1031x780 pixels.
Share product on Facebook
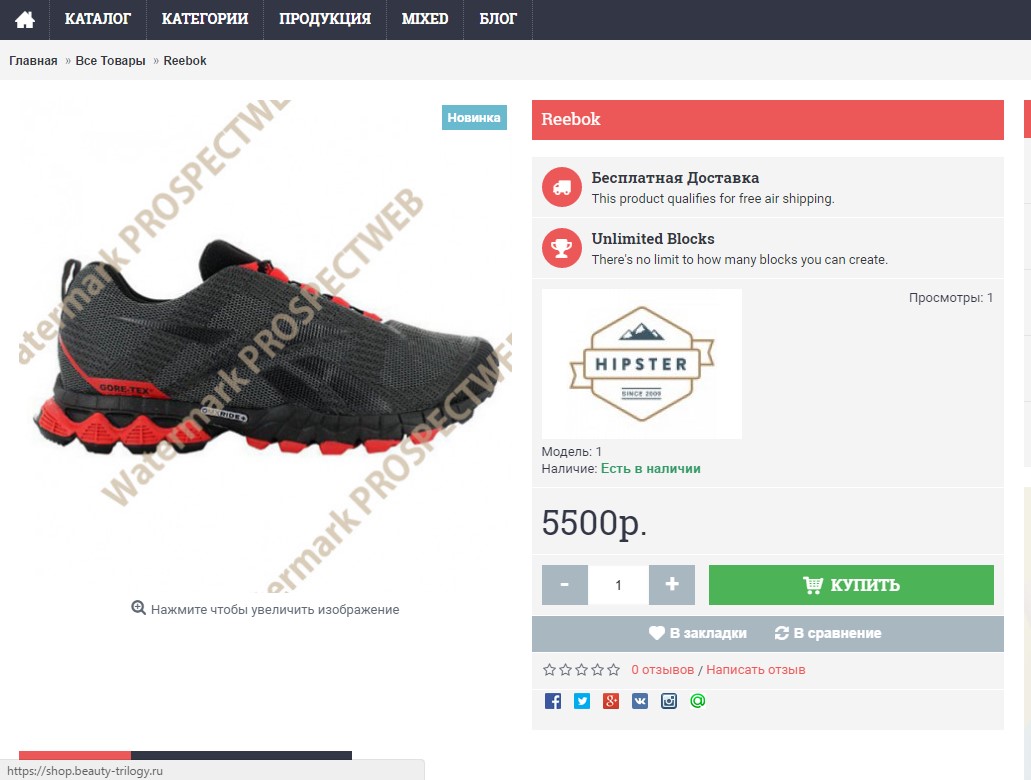point(553,701)
